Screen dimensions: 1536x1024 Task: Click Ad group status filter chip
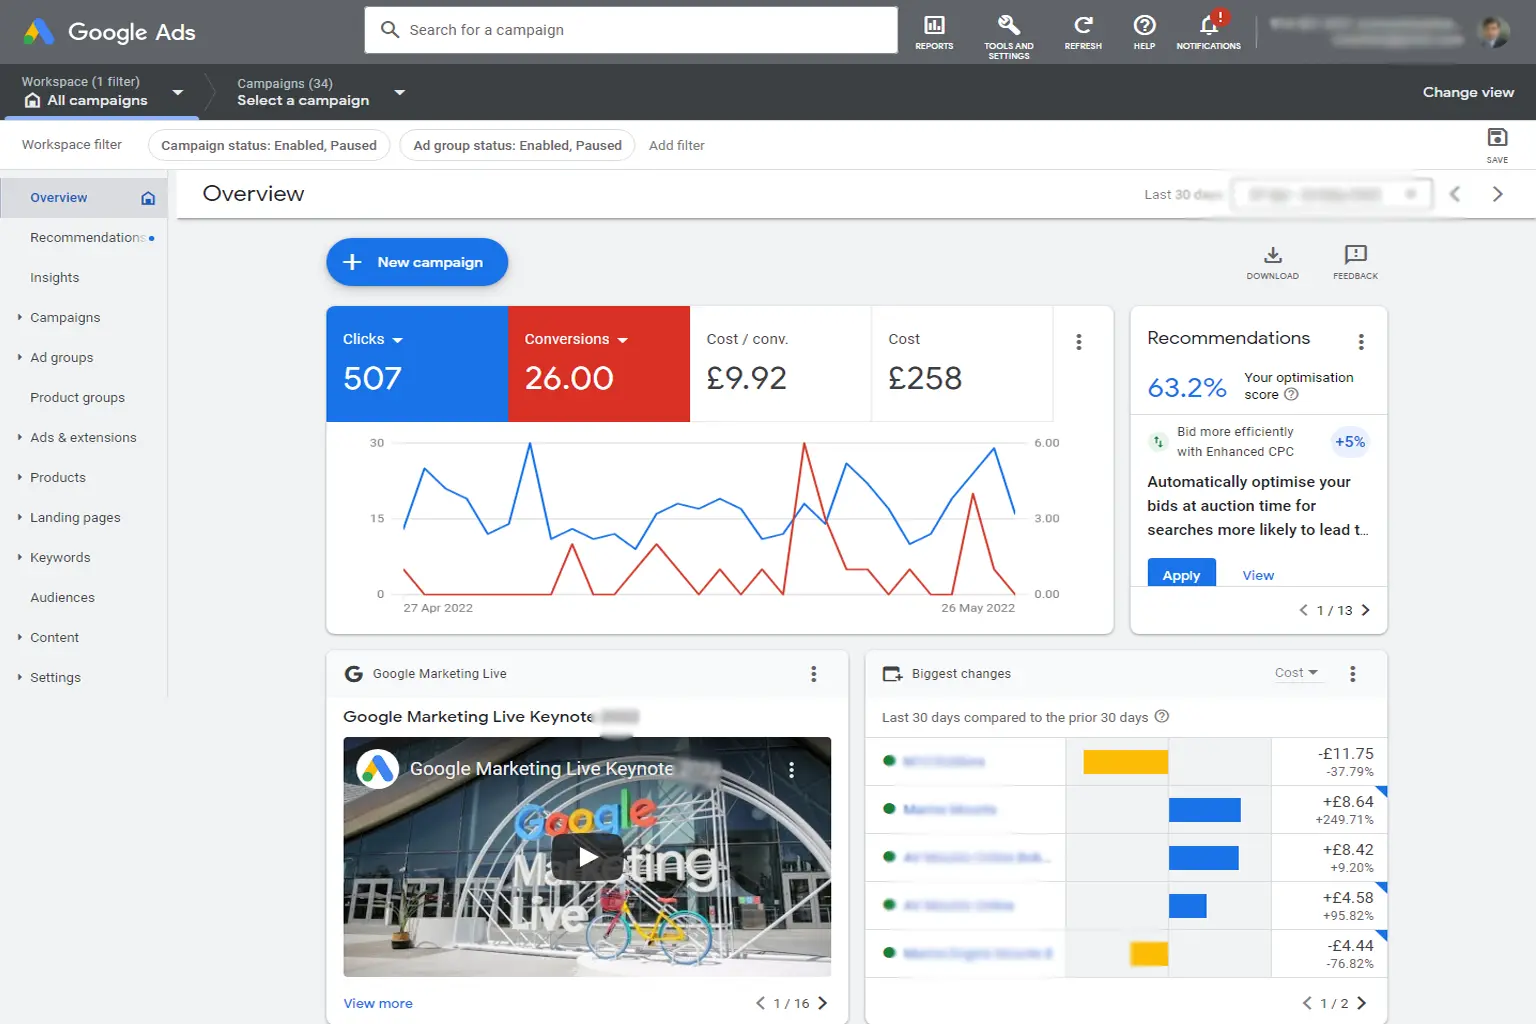click(x=517, y=145)
